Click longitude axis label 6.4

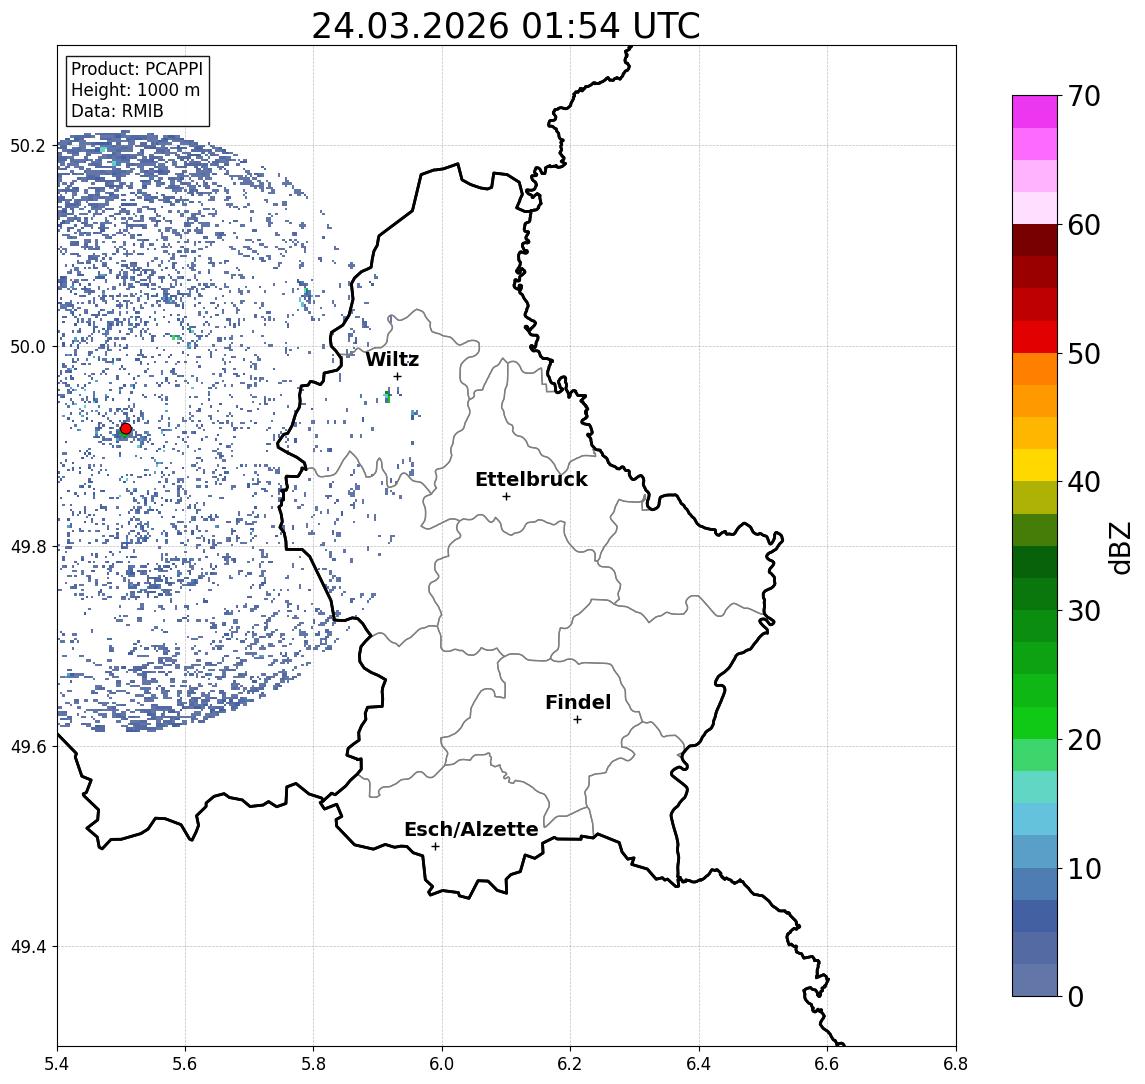[x=699, y=1064]
